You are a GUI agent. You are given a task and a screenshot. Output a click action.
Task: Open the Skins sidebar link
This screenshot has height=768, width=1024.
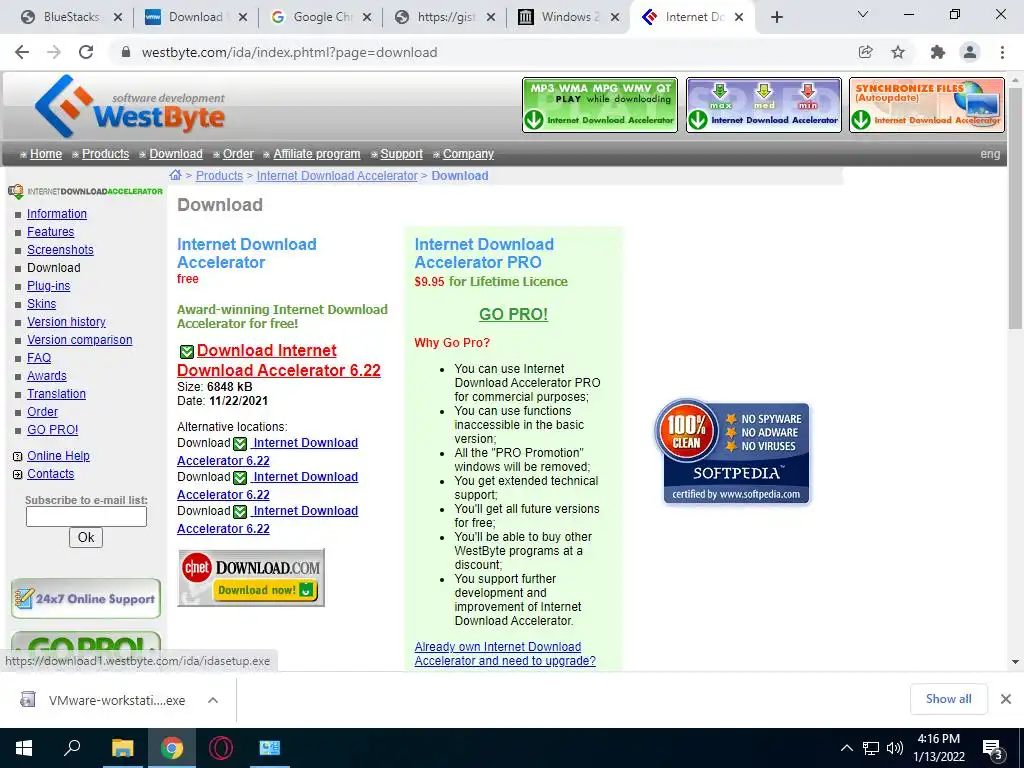point(41,304)
